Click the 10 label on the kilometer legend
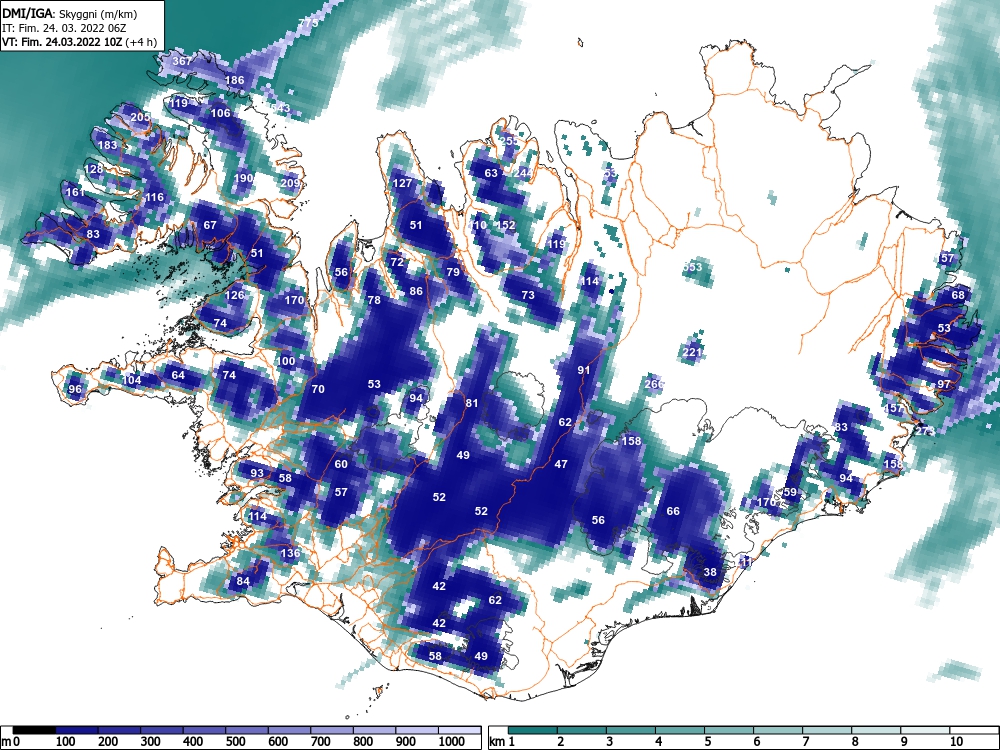This screenshot has height=750, width=1000. coord(955,741)
